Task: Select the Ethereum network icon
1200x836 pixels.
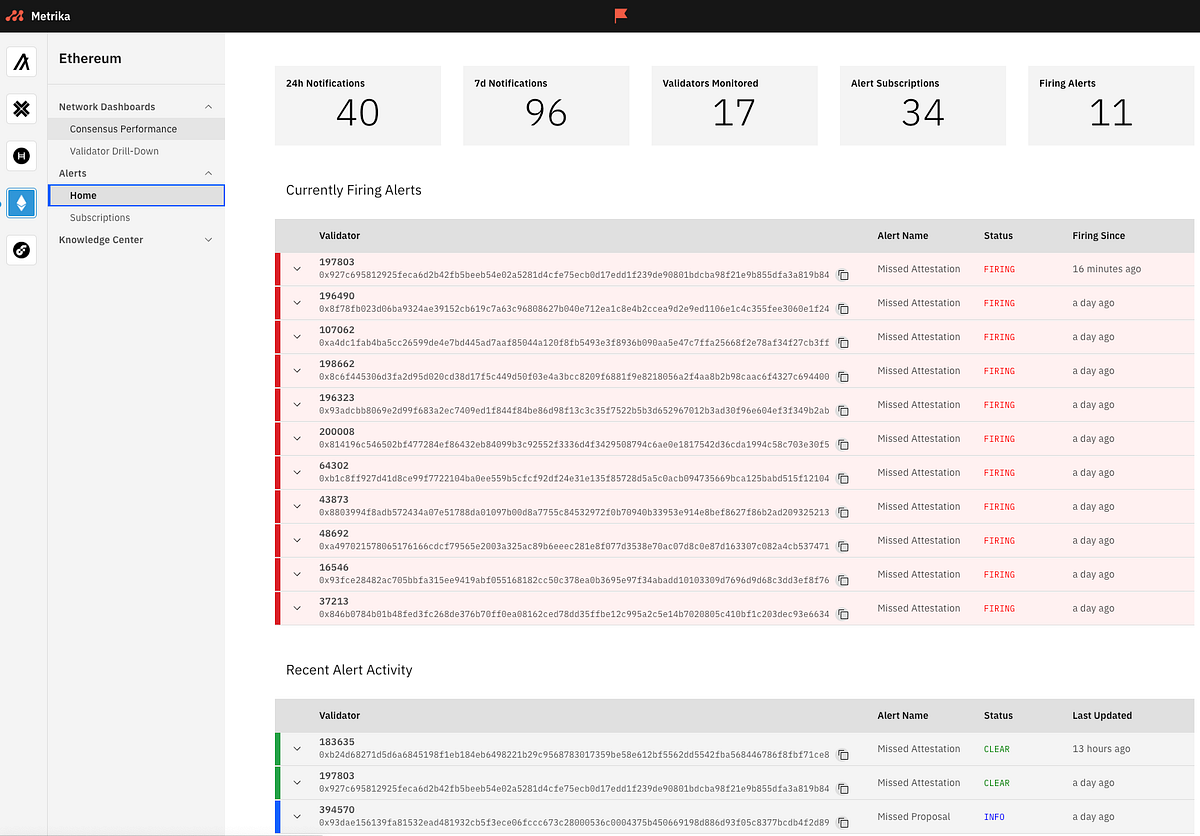Action: point(22,203)
